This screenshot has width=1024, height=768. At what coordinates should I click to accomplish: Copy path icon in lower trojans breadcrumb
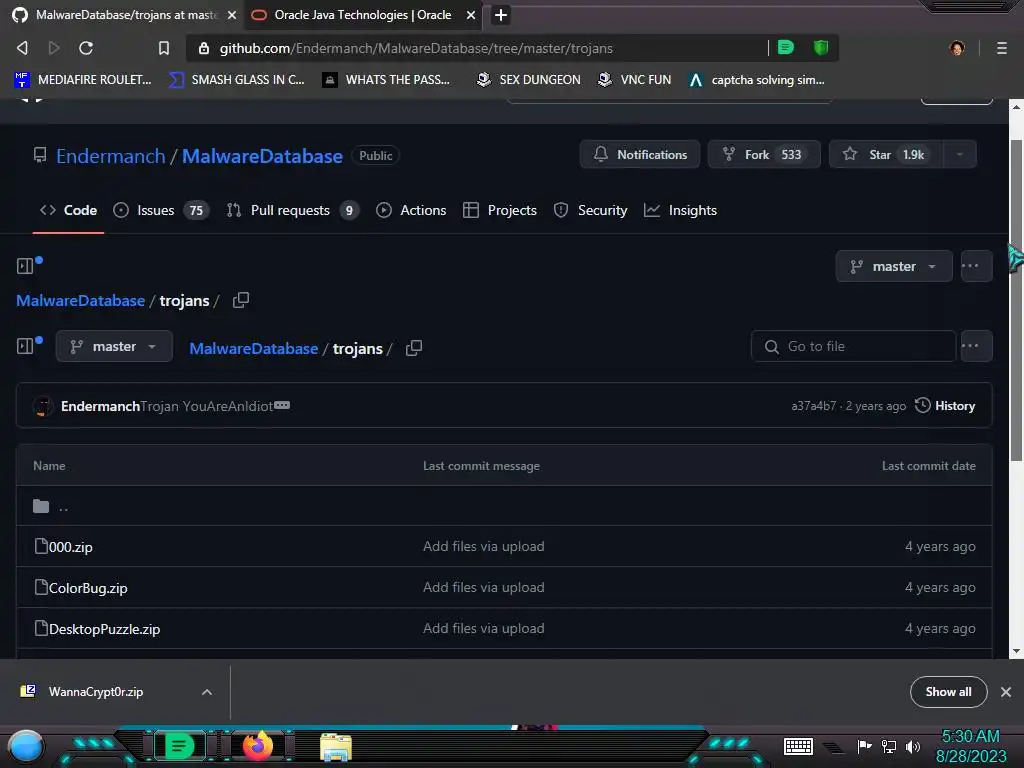tap(414, 348)
